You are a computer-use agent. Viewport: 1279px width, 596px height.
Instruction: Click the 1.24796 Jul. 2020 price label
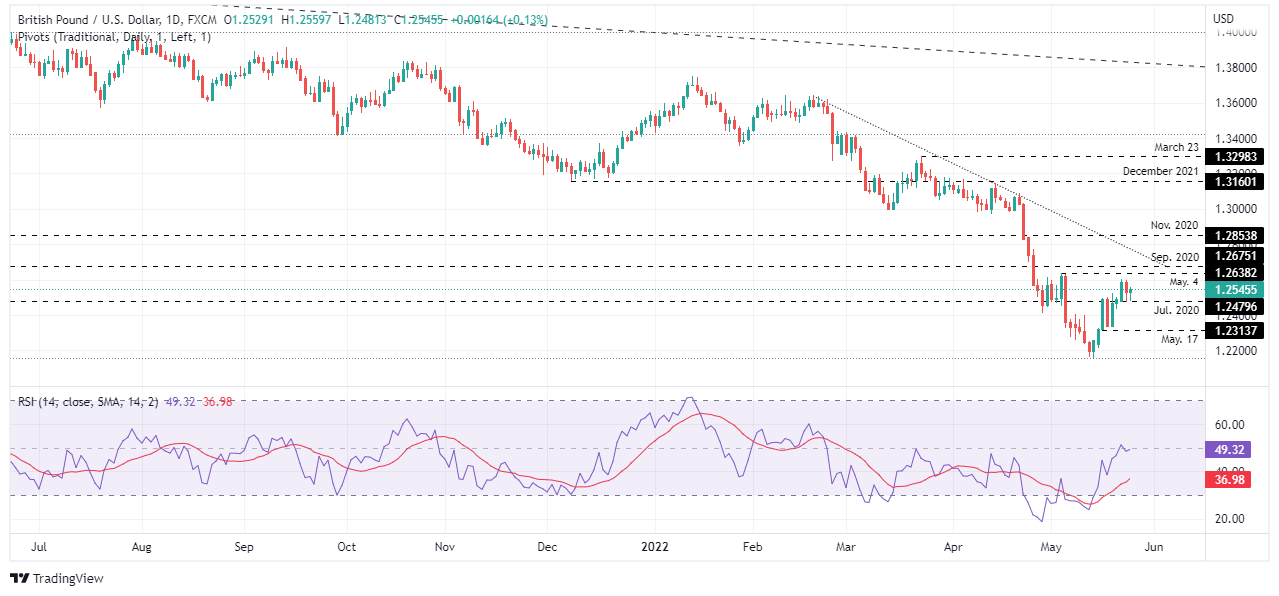click(x=1238, y=305)
